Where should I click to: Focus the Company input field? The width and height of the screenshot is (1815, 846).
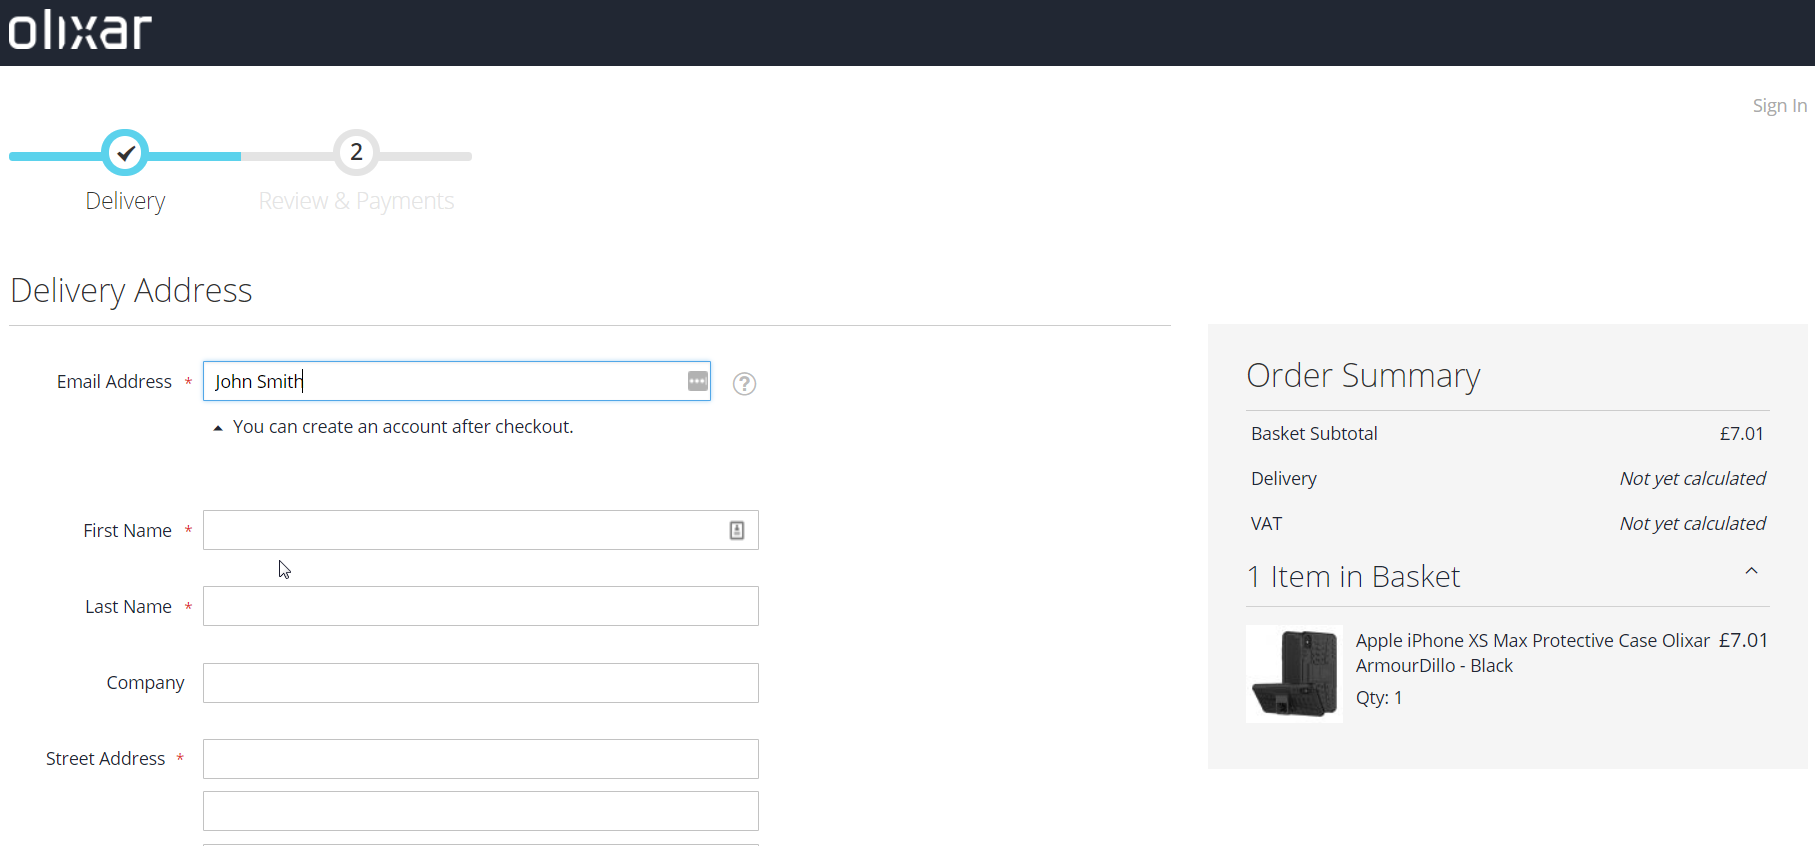point(481,683)
